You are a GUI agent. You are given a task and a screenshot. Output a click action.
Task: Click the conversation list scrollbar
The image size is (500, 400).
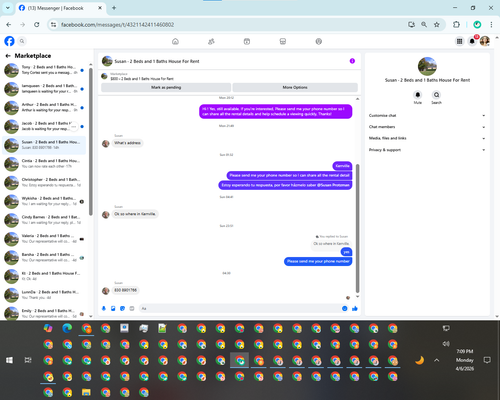tap(90, 142)
